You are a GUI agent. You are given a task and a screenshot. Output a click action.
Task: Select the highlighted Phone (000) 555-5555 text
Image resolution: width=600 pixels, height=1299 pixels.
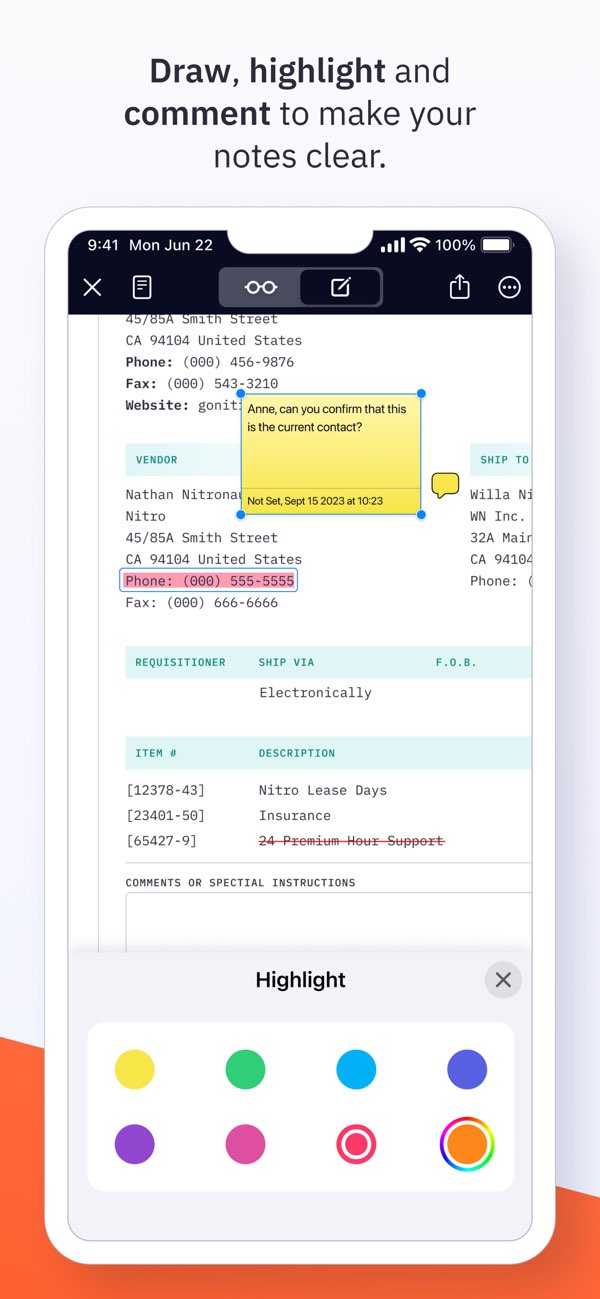click(209, 581)
